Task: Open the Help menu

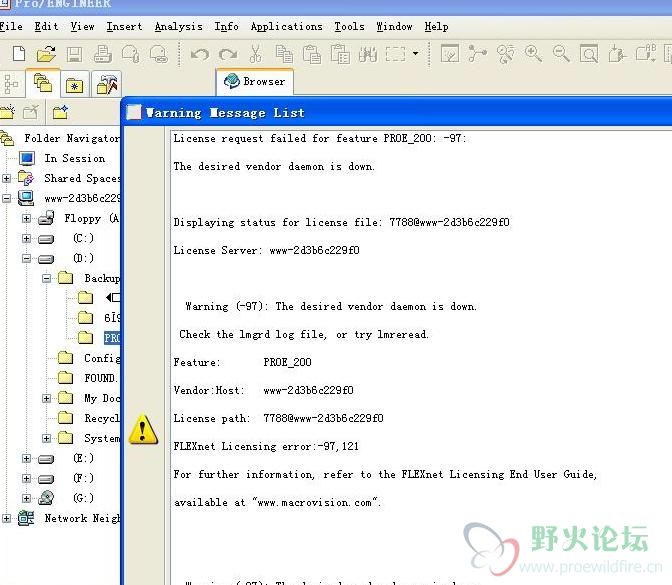Action: (x=436, y=27)
